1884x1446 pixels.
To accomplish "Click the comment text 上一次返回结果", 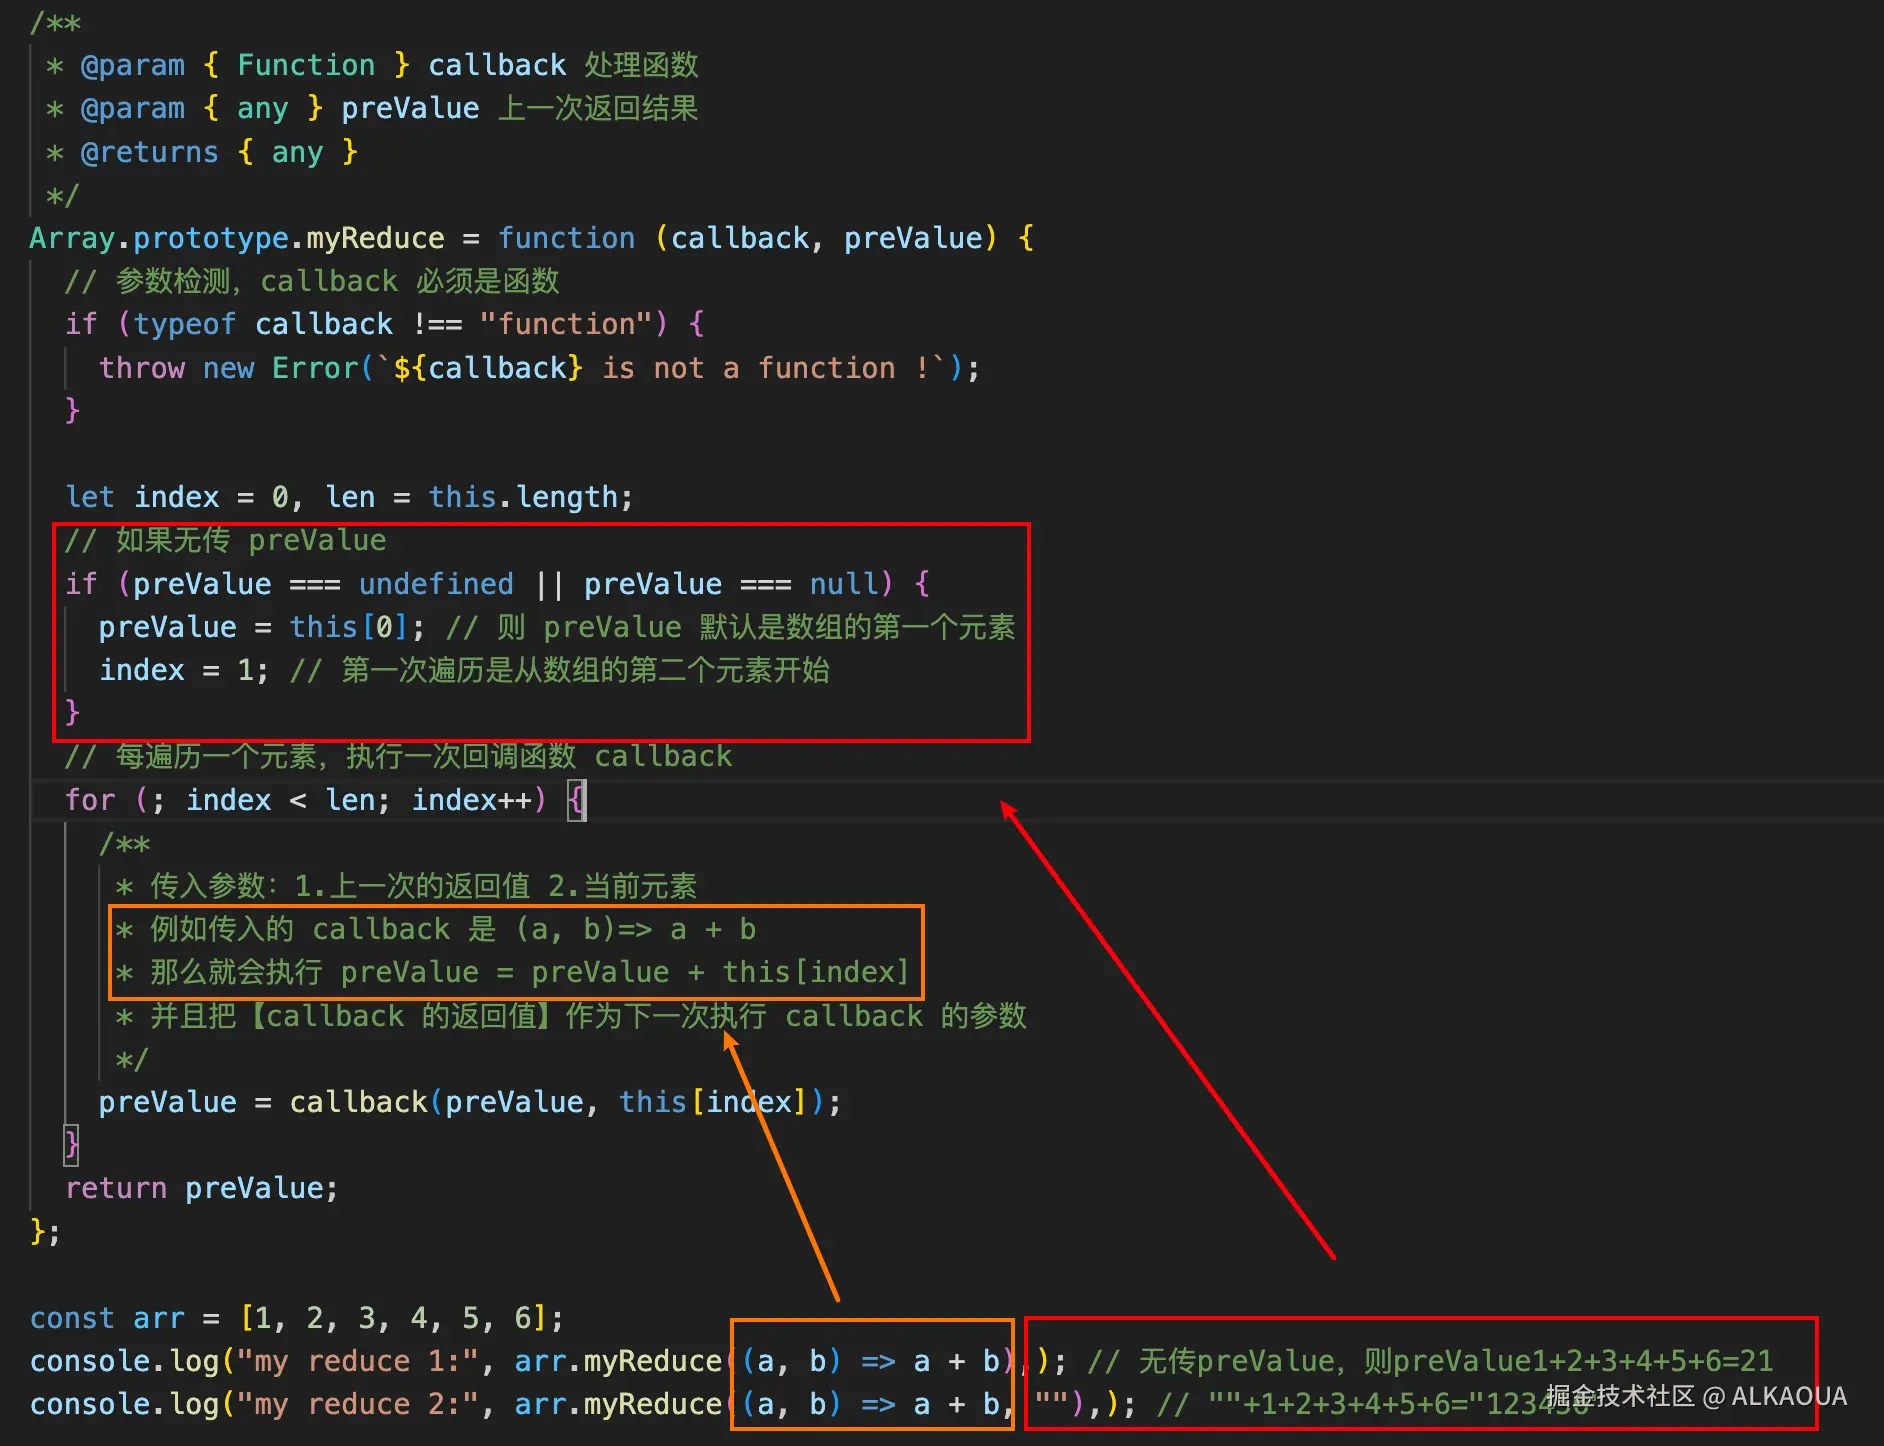I will (x=598, y=108).
